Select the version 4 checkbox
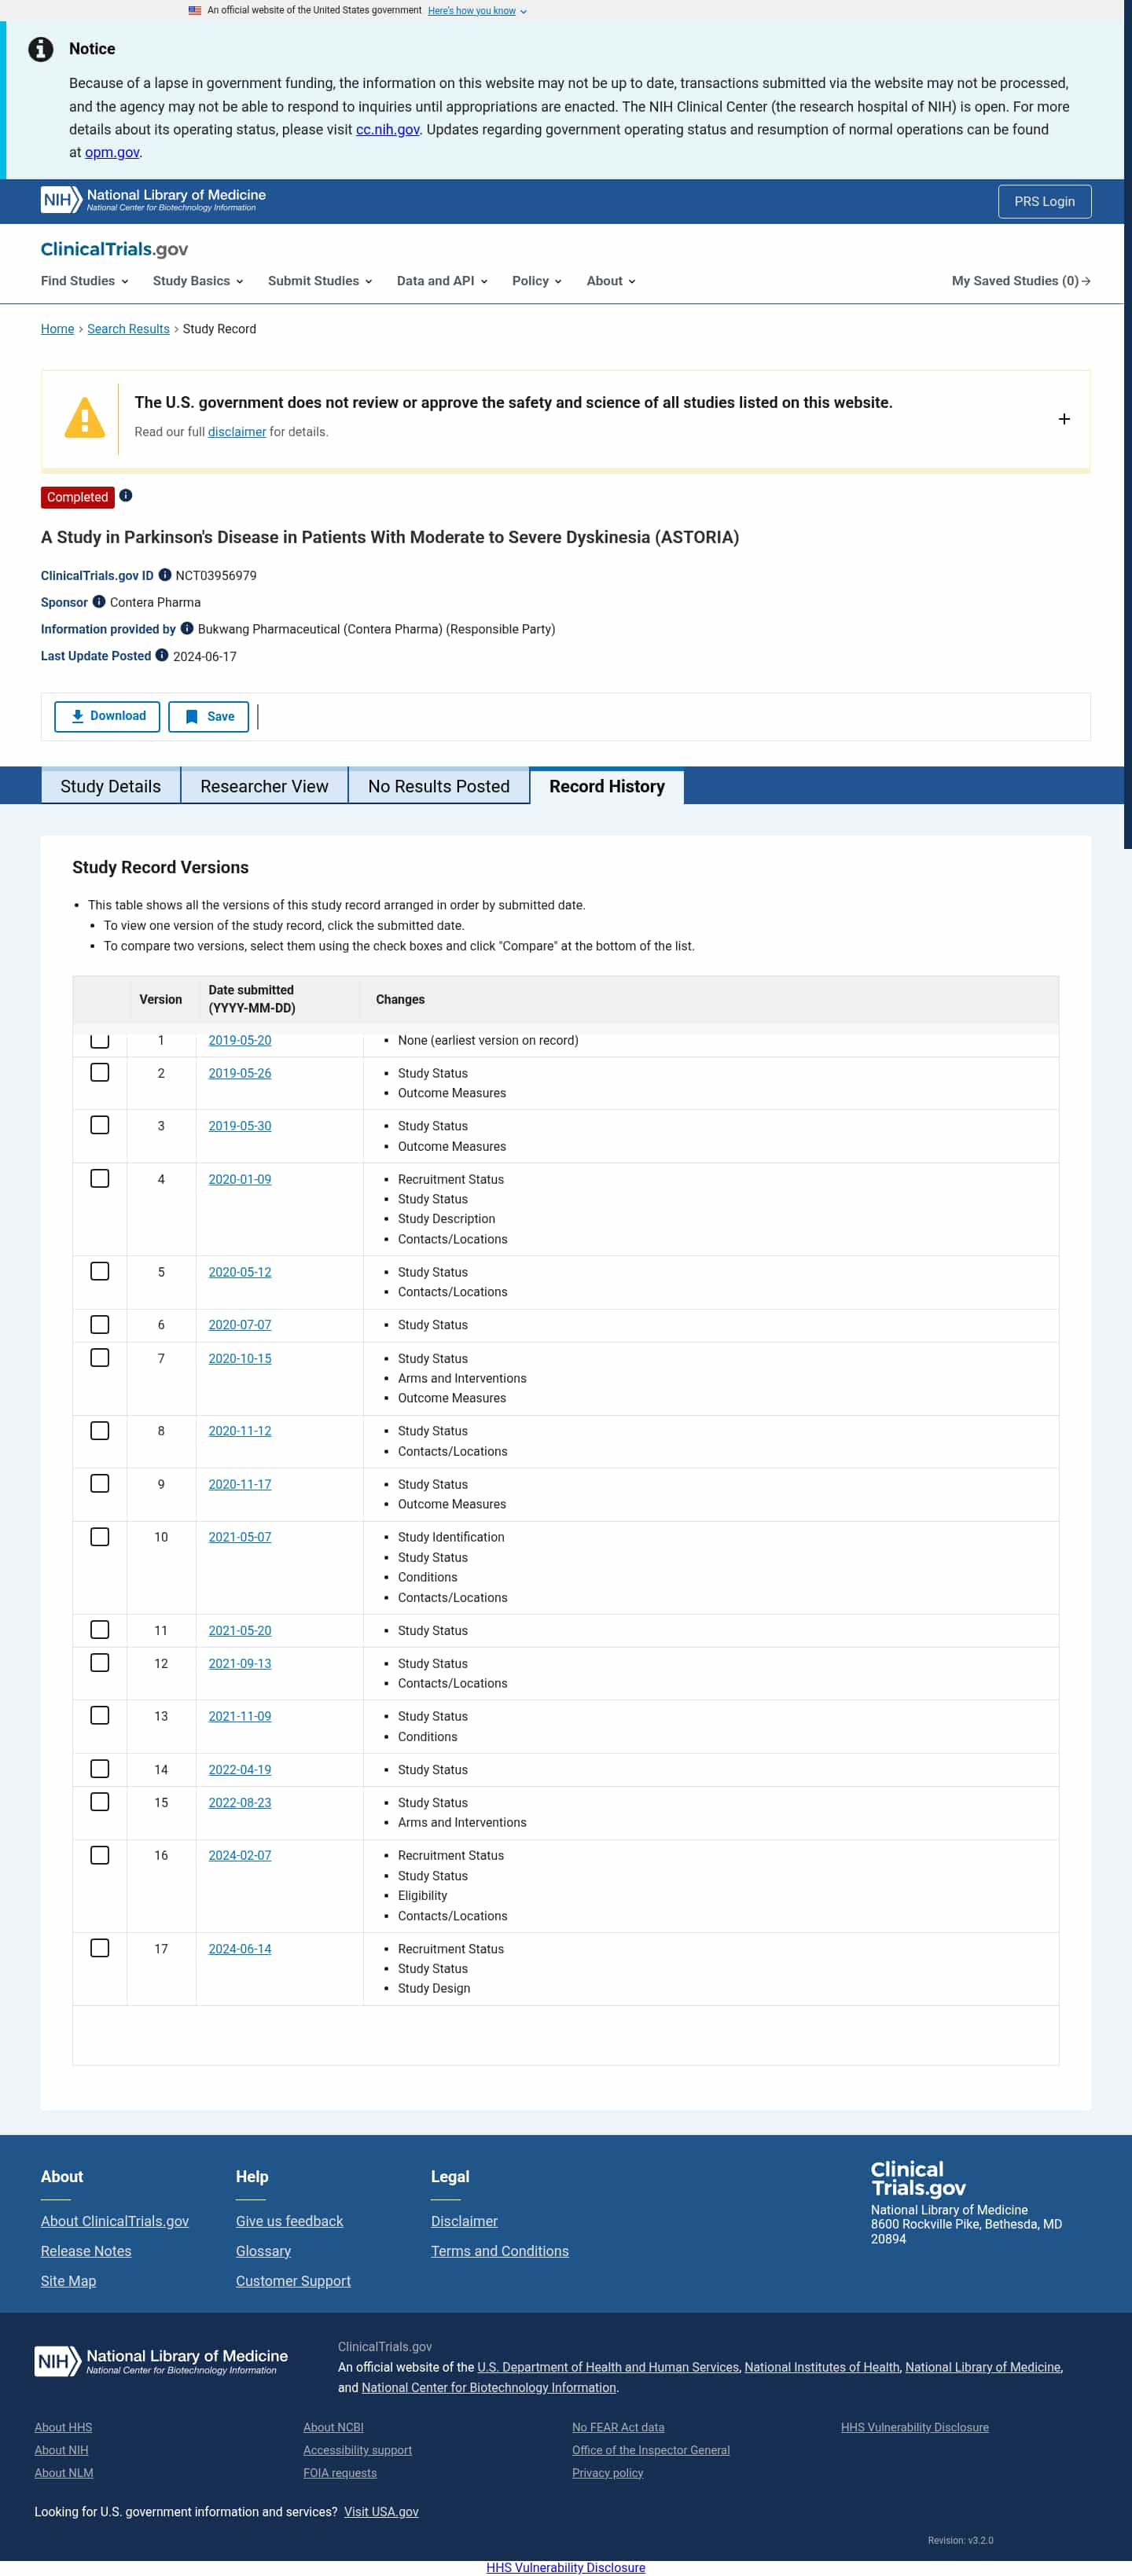The height and width of the screenshot is (2576, 1132). 100,1178
